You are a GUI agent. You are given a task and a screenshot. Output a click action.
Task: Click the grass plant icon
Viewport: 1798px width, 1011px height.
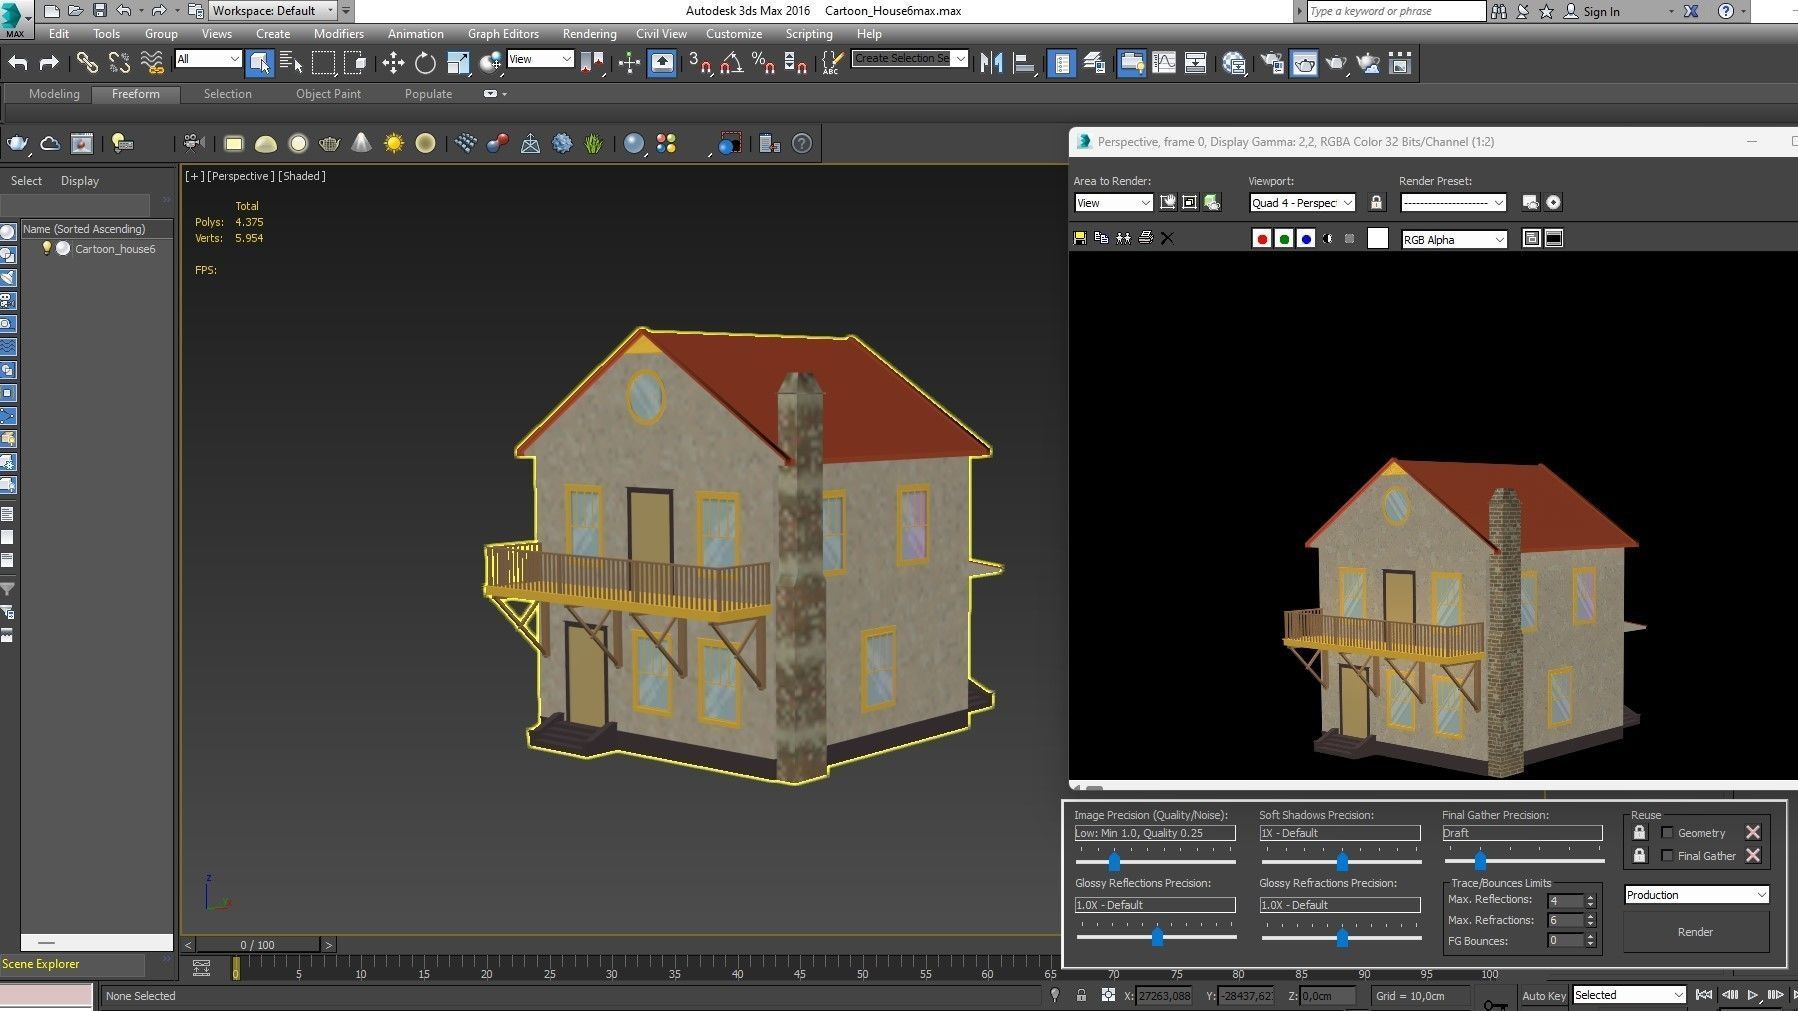click(594, 143)
